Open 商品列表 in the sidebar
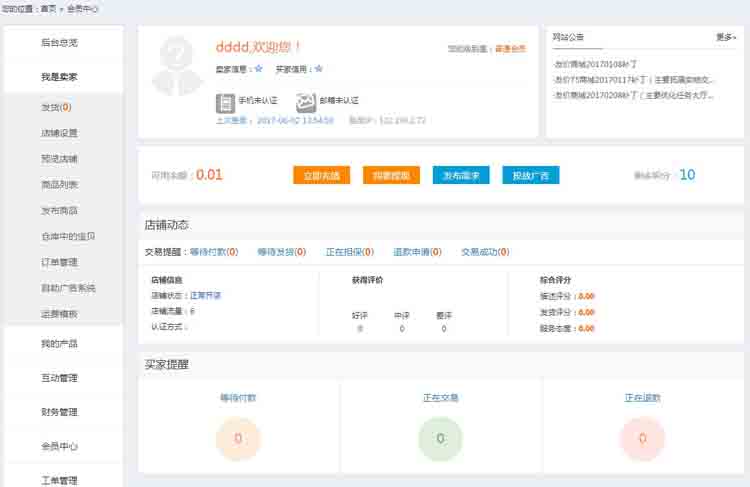Screen dimensions: 750x487 tap(59, 185)
